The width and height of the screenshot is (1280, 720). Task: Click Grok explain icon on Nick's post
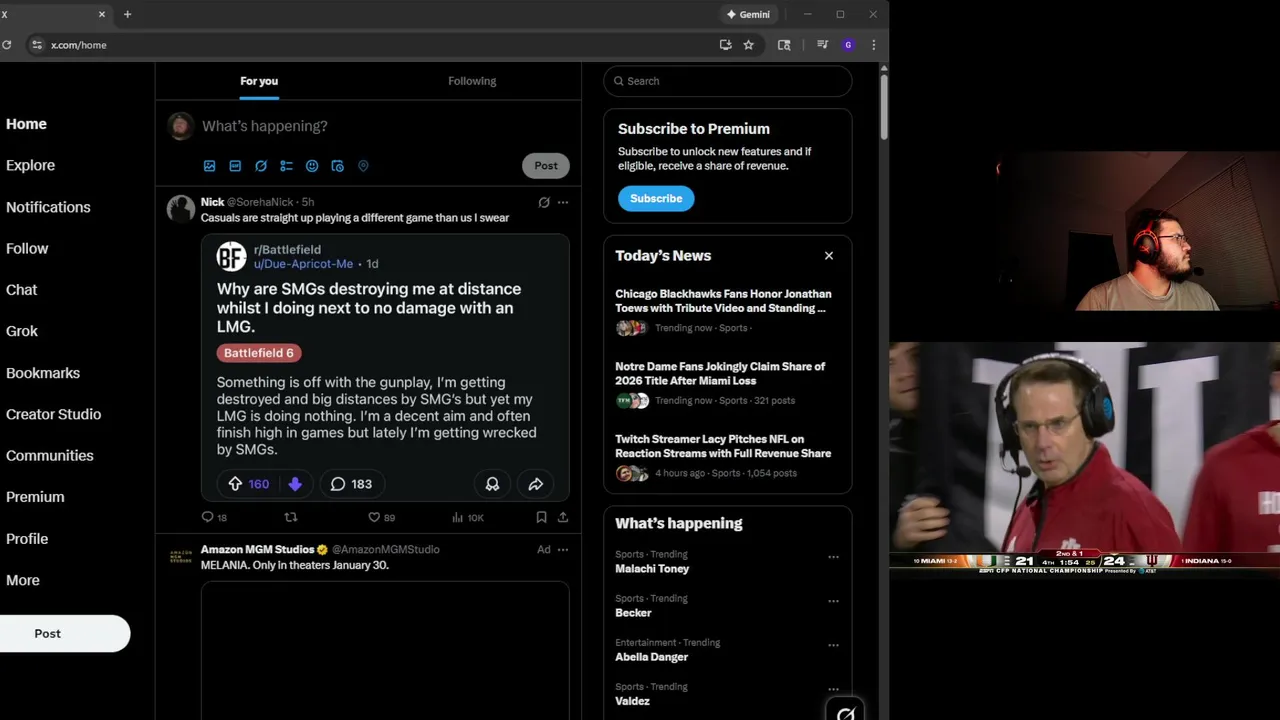(544, 202)
